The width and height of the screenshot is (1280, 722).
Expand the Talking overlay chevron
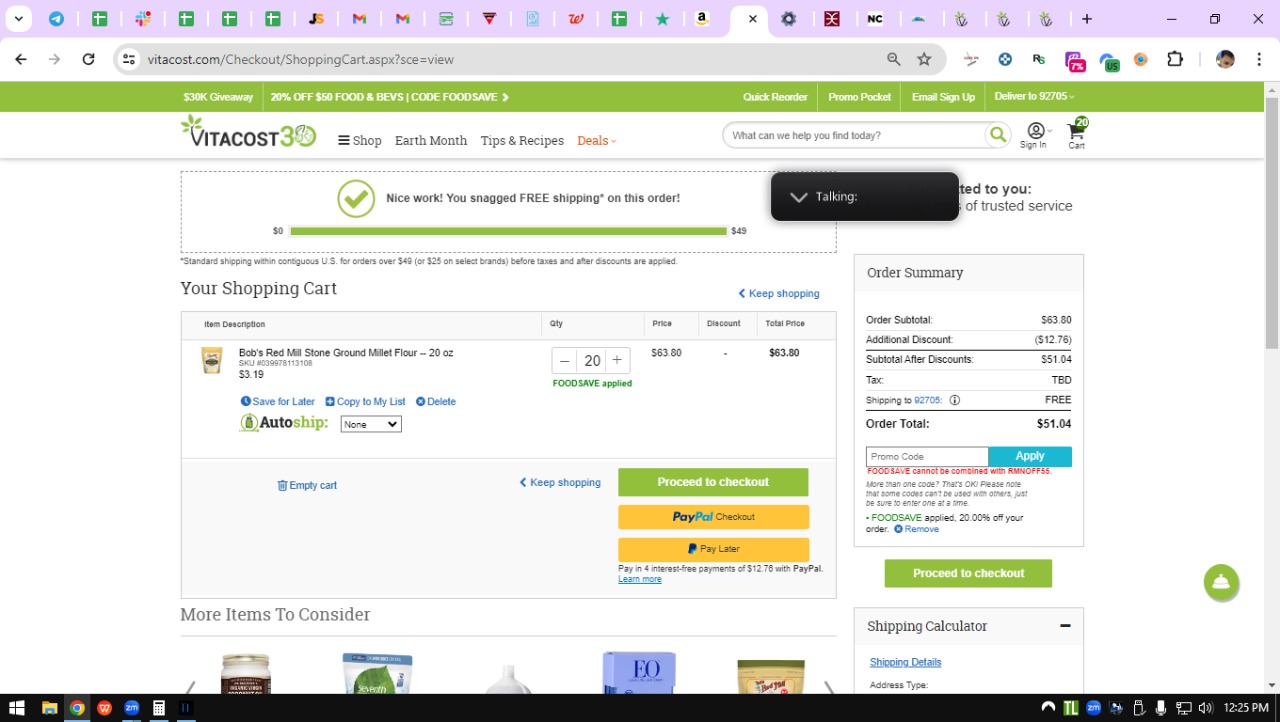pyautogui.click(x=798, y=197)
